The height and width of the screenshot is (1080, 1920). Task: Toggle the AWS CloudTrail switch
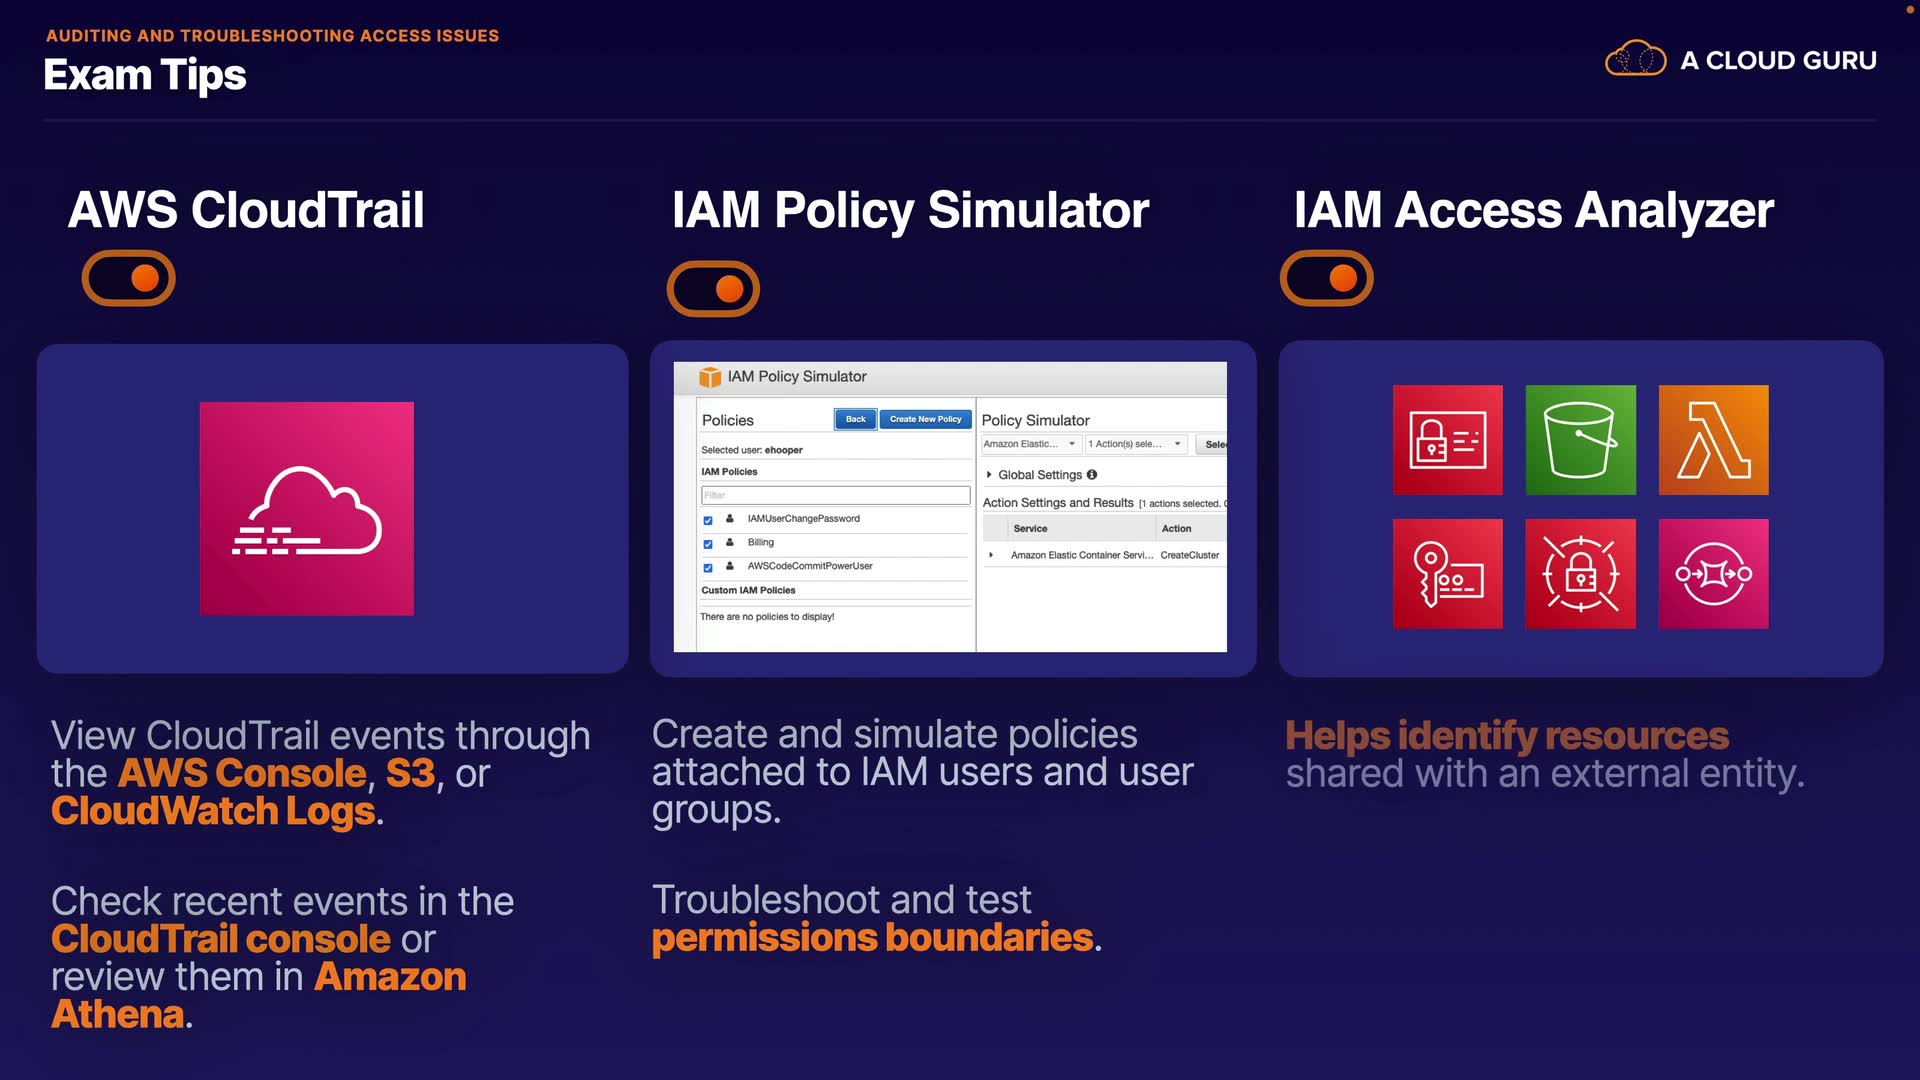(x=129, y=278)
